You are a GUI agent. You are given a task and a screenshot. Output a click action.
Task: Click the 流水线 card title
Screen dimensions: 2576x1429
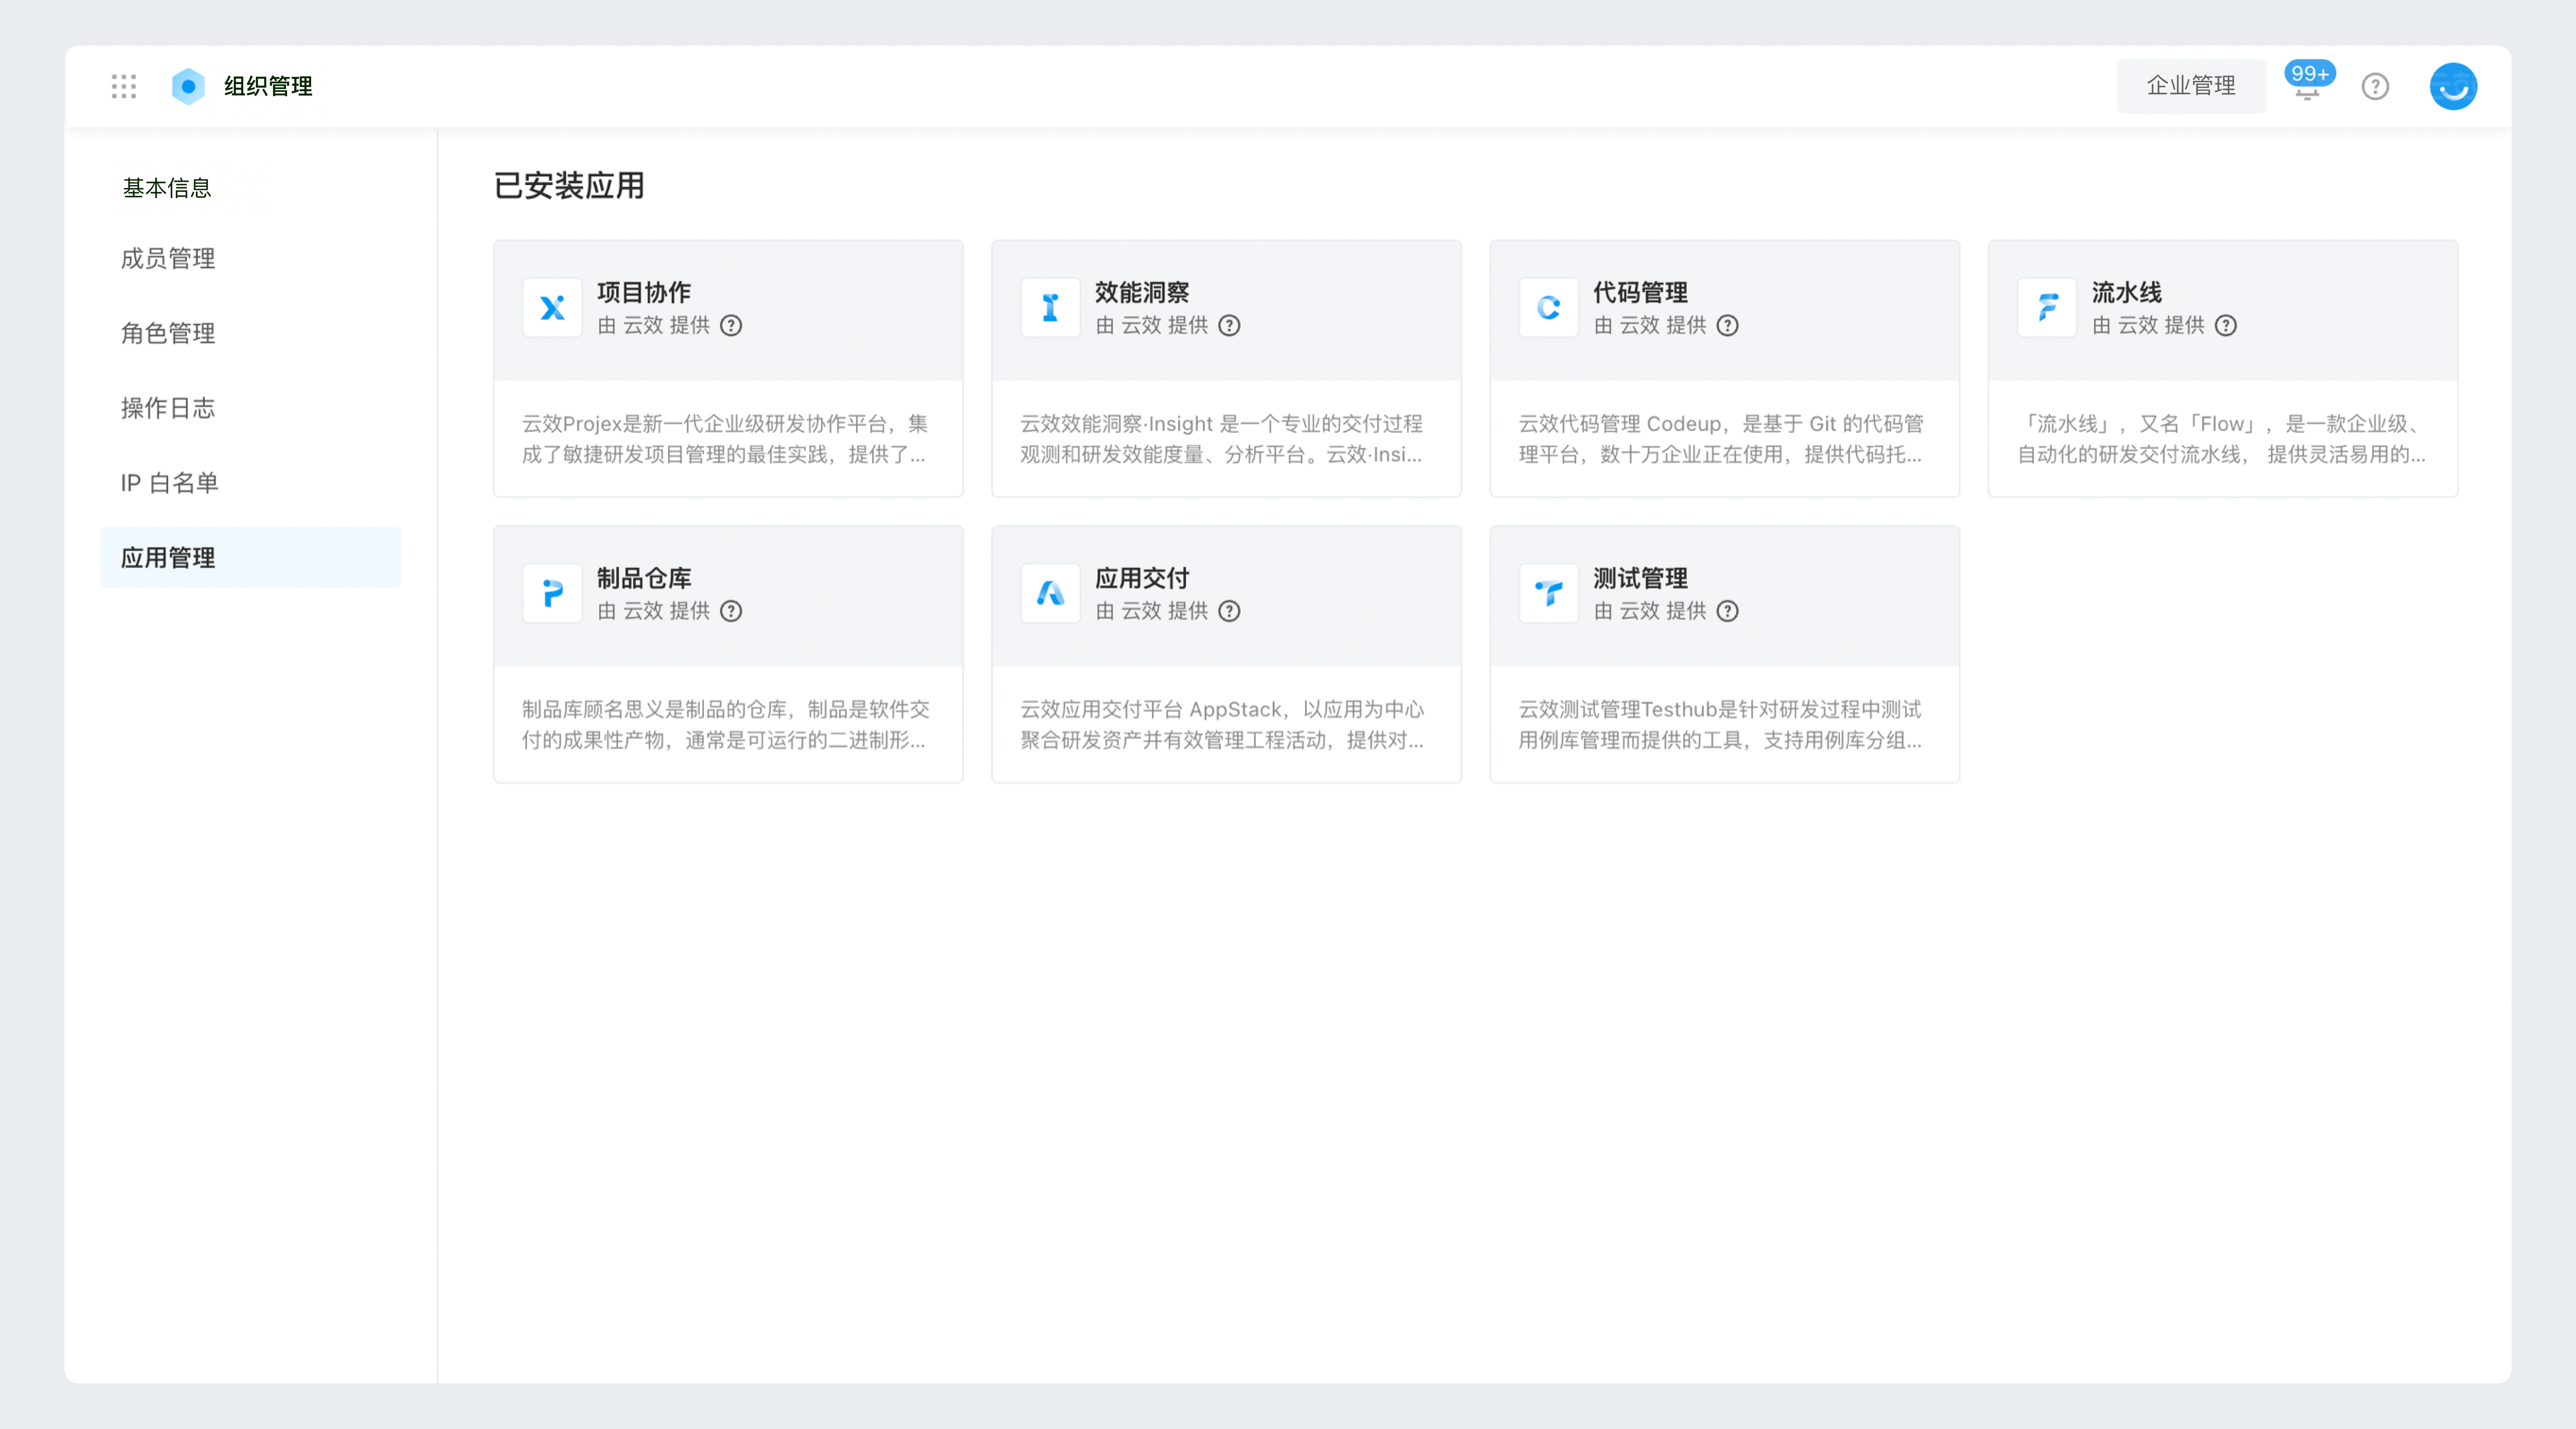click(x=2126, y=292)
